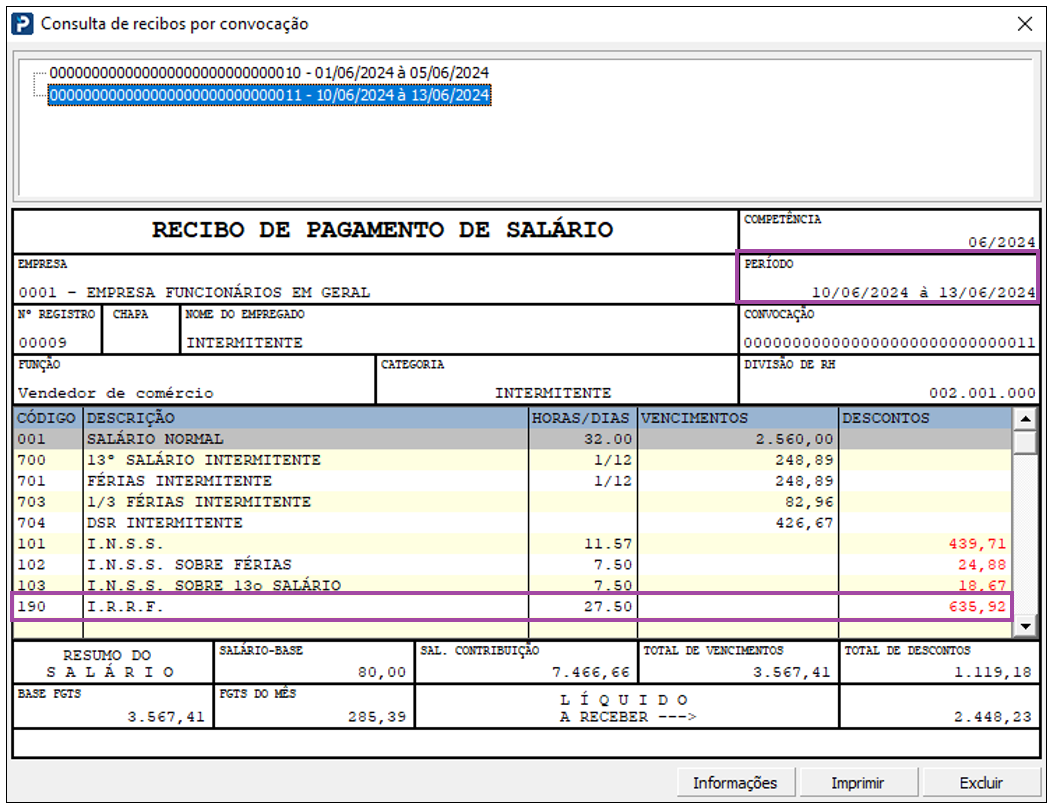1055x809 pixels.
Task: Click the 439,71 discount value
Action: [x=977, y=544]
